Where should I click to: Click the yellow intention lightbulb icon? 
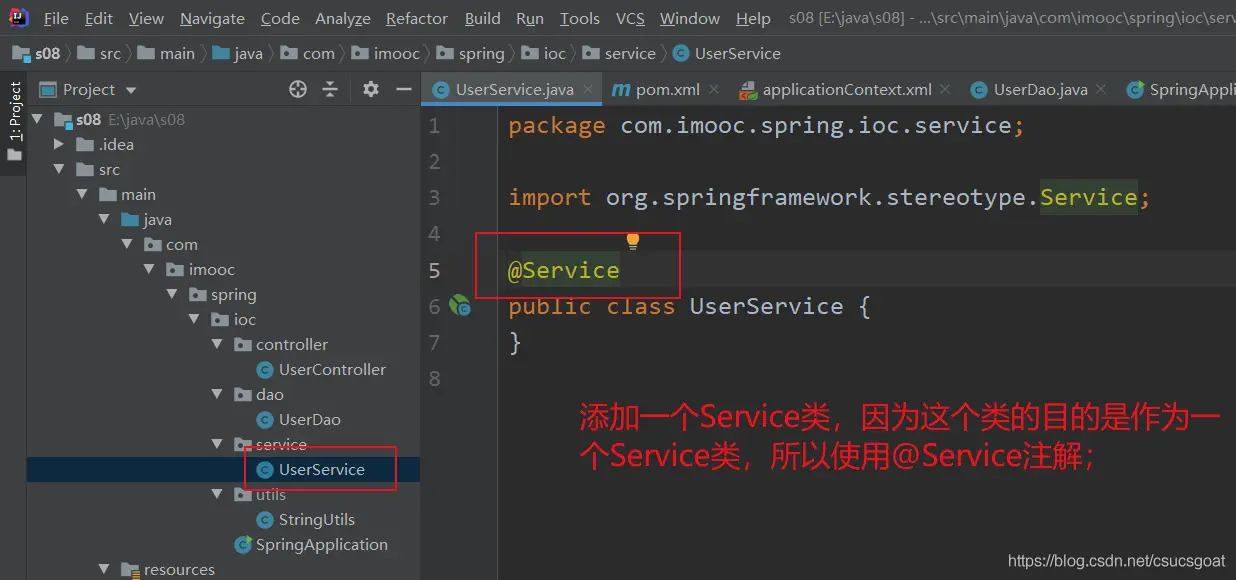[632, 241]
